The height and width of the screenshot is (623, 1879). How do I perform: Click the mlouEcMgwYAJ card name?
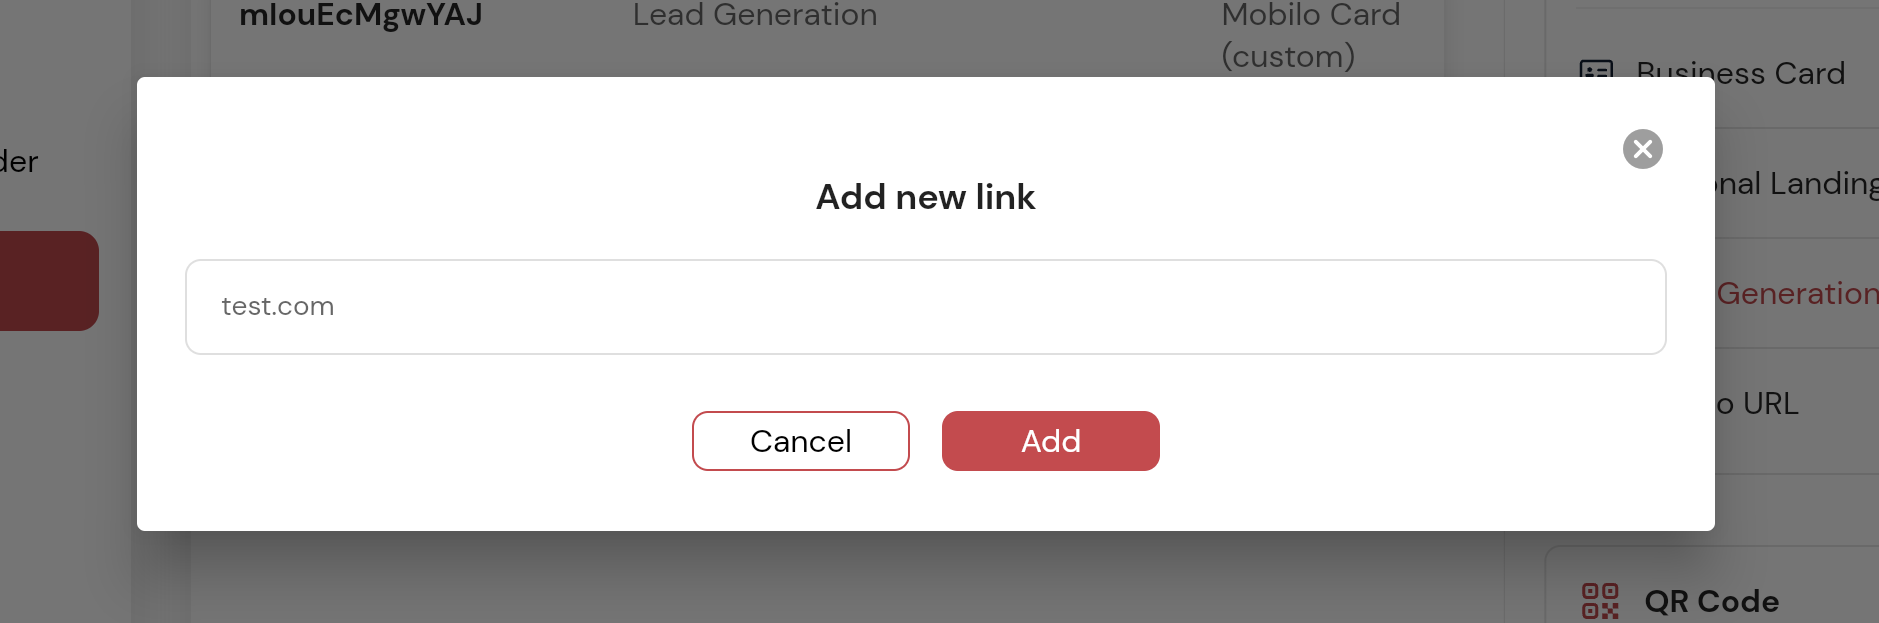coord(361,15)
